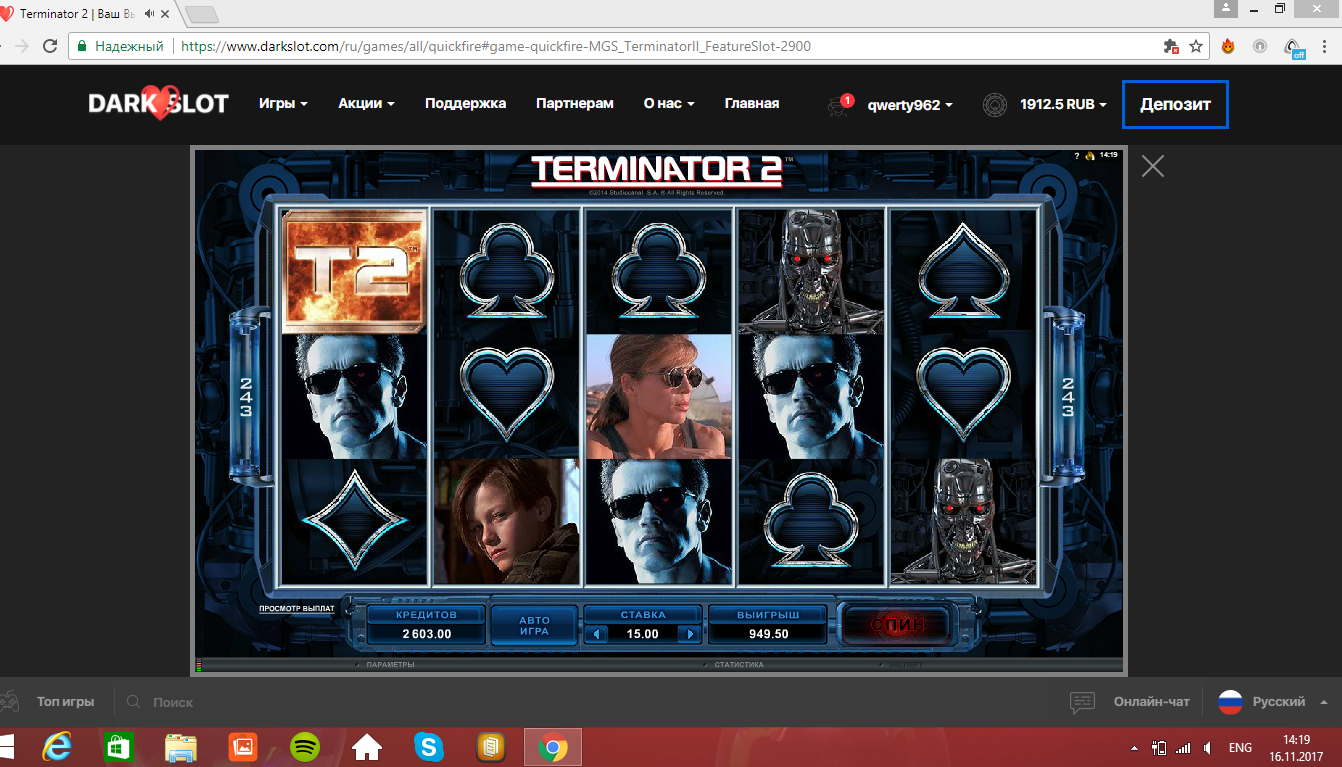
Task: Click the Hola flame extension icon
Action: 1228,46
